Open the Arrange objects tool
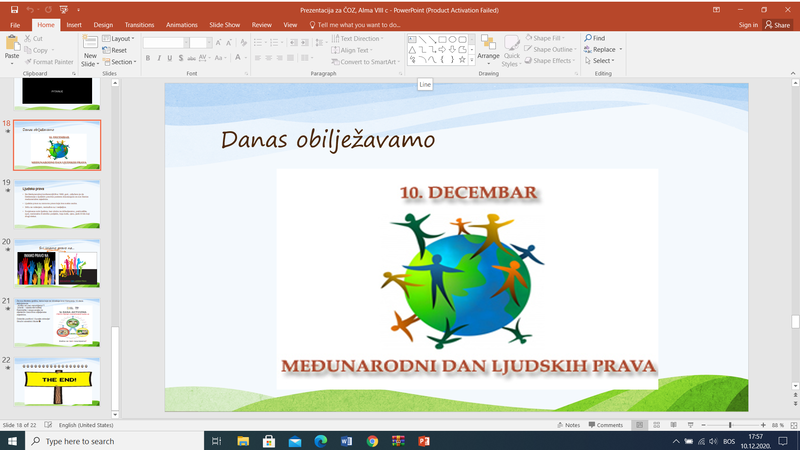This screenshot has height=450, width=800. pos(488,46)
